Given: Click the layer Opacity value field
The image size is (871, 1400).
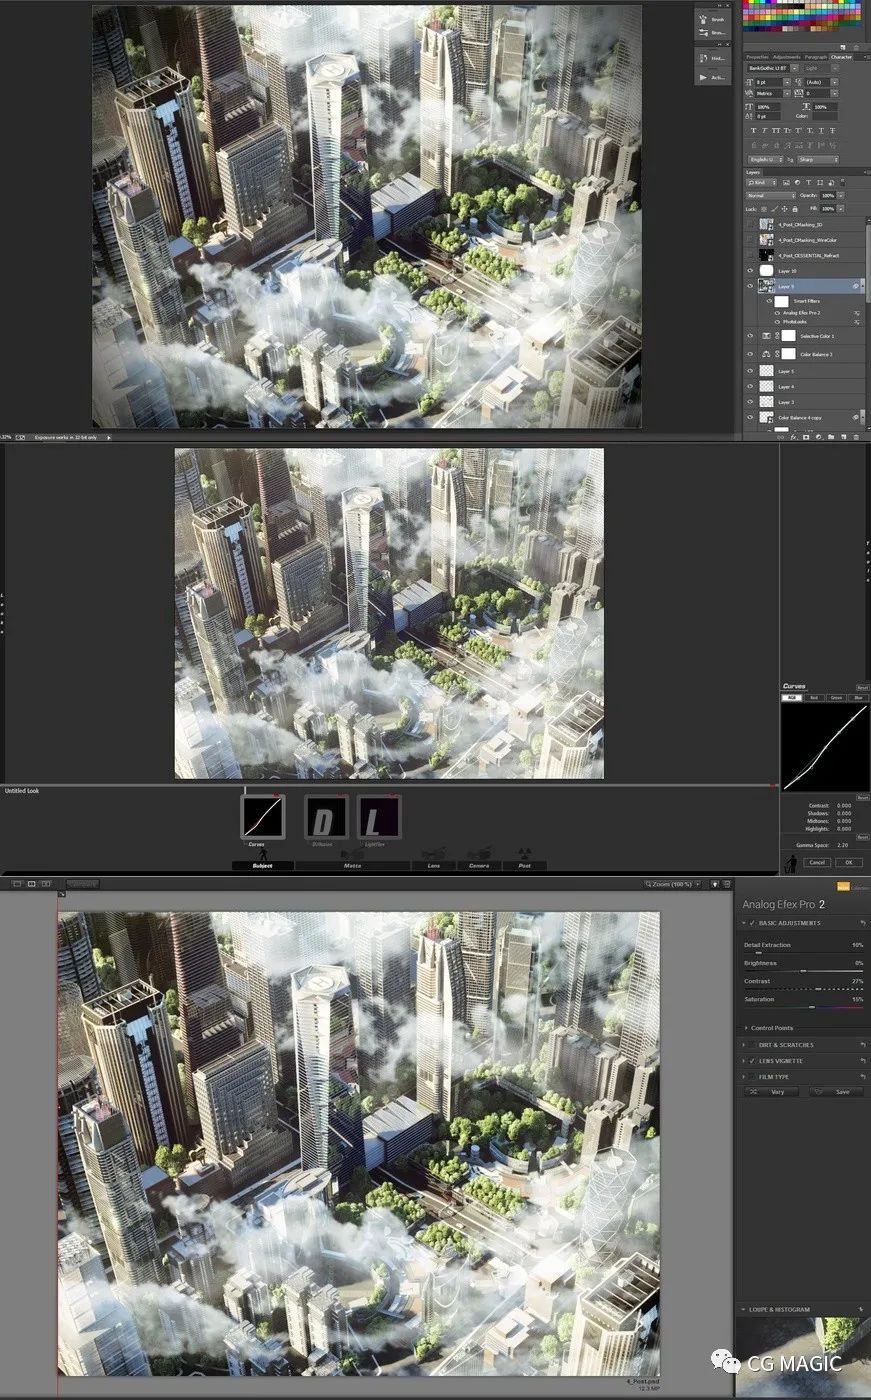Looking at the screenshot, I should point(827,196).
